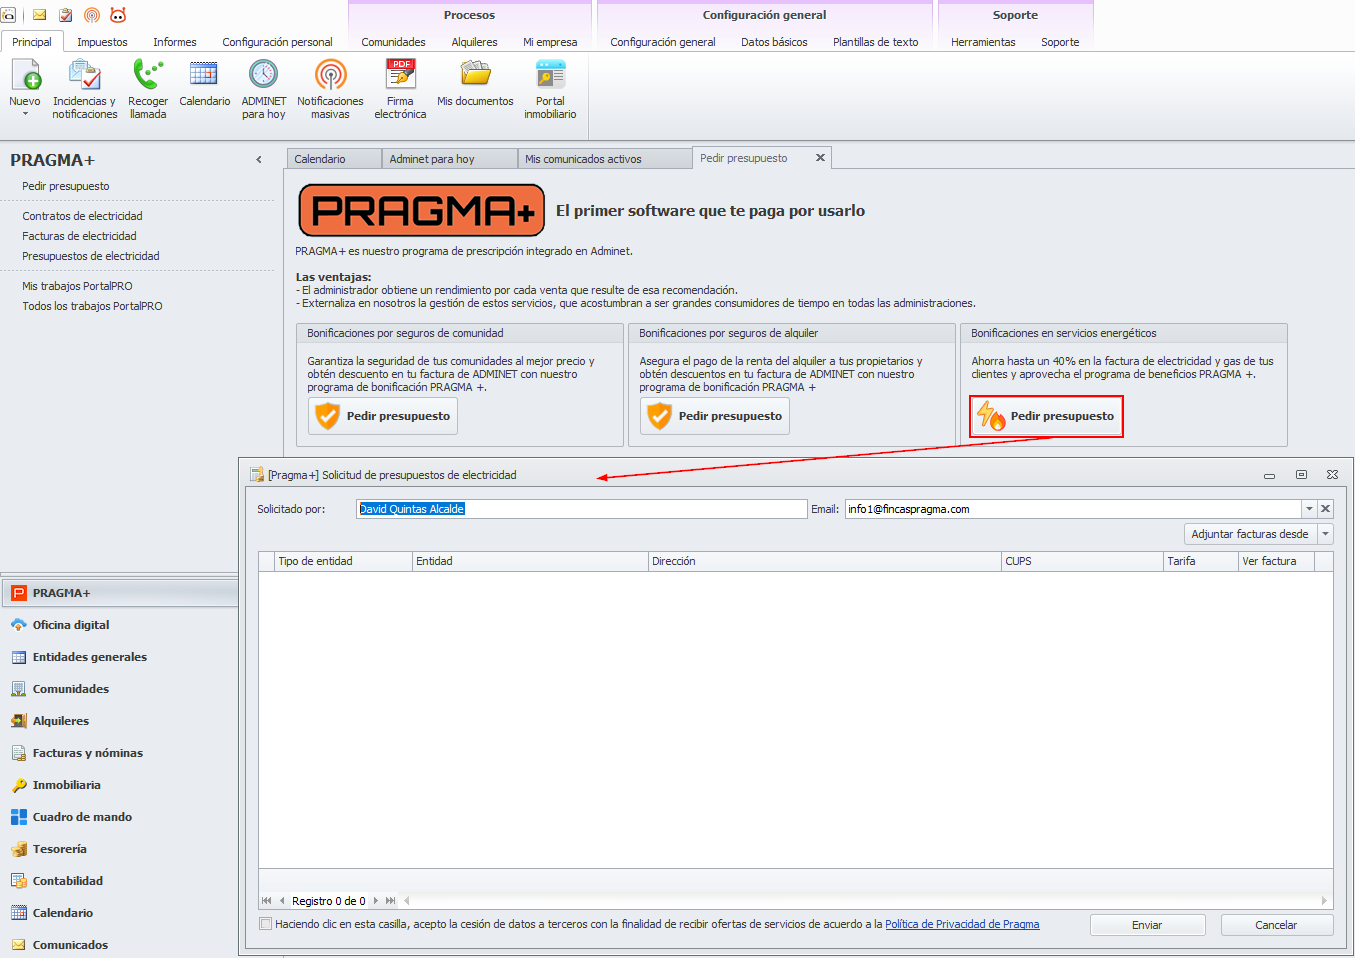The height and width of the screenshot is (958, 1355).
Task: Focus the Email input field
Action: [x=1073, y=509]
